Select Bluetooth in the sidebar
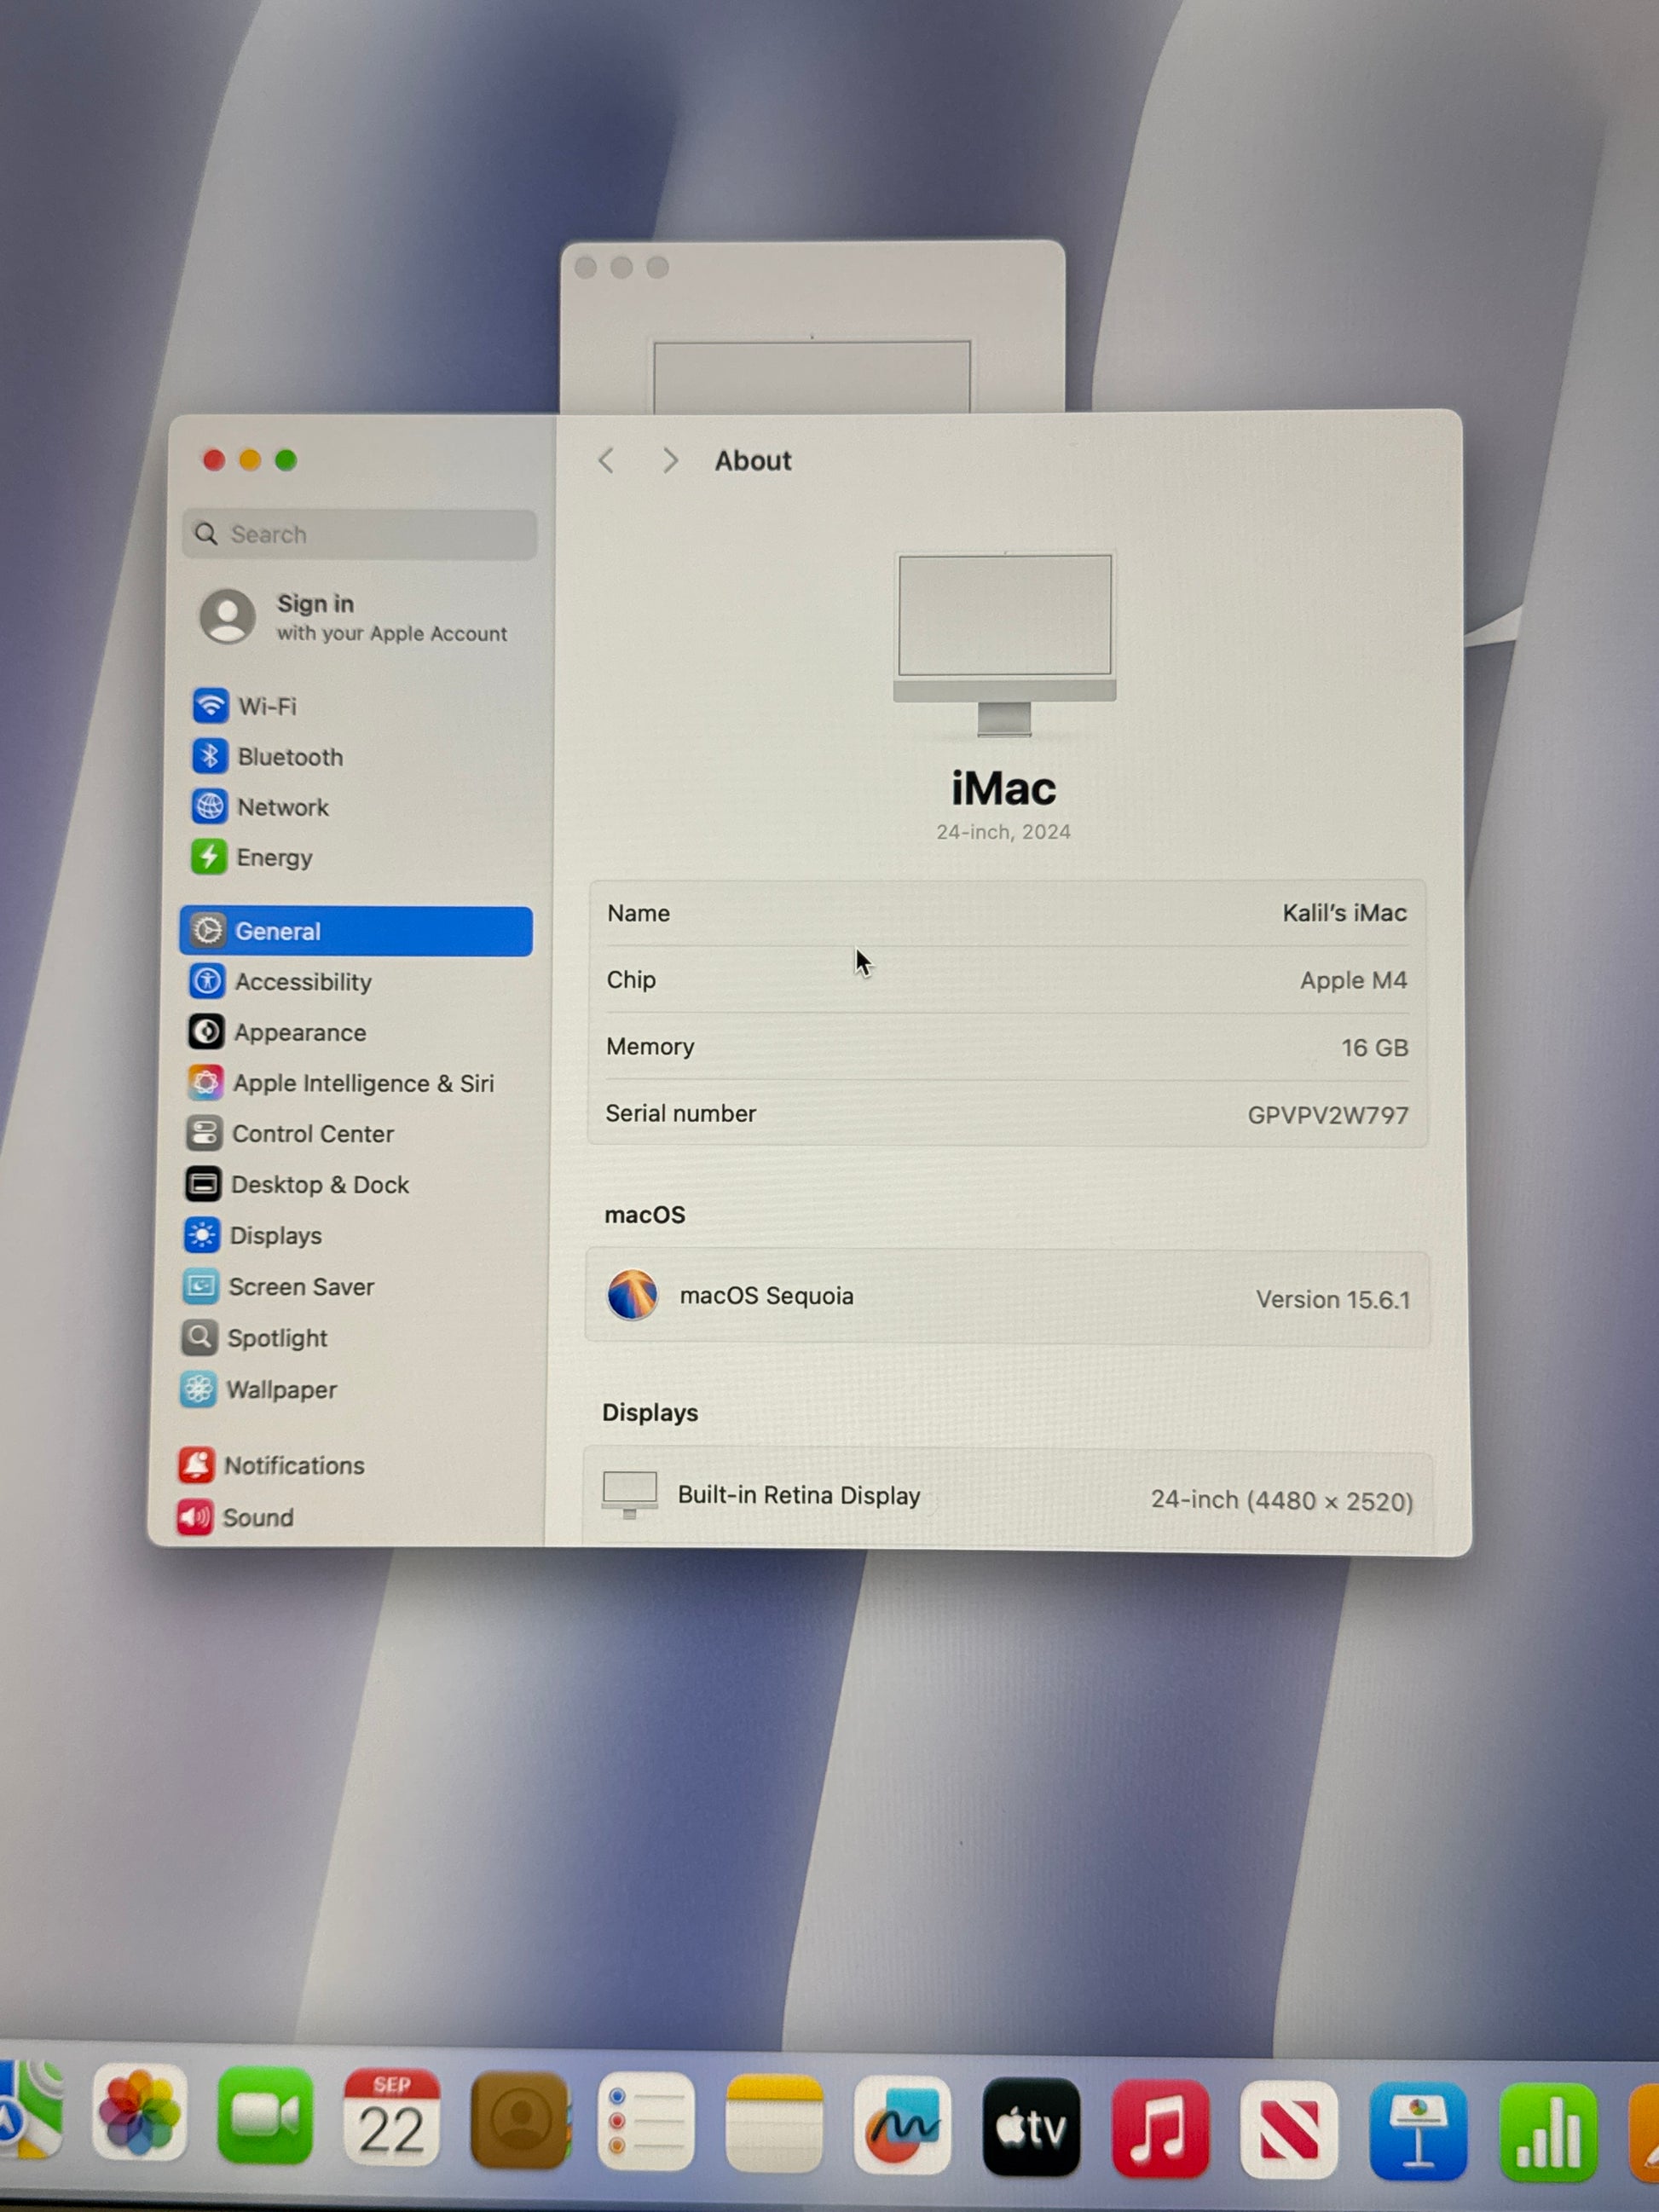 click(288, 757)
